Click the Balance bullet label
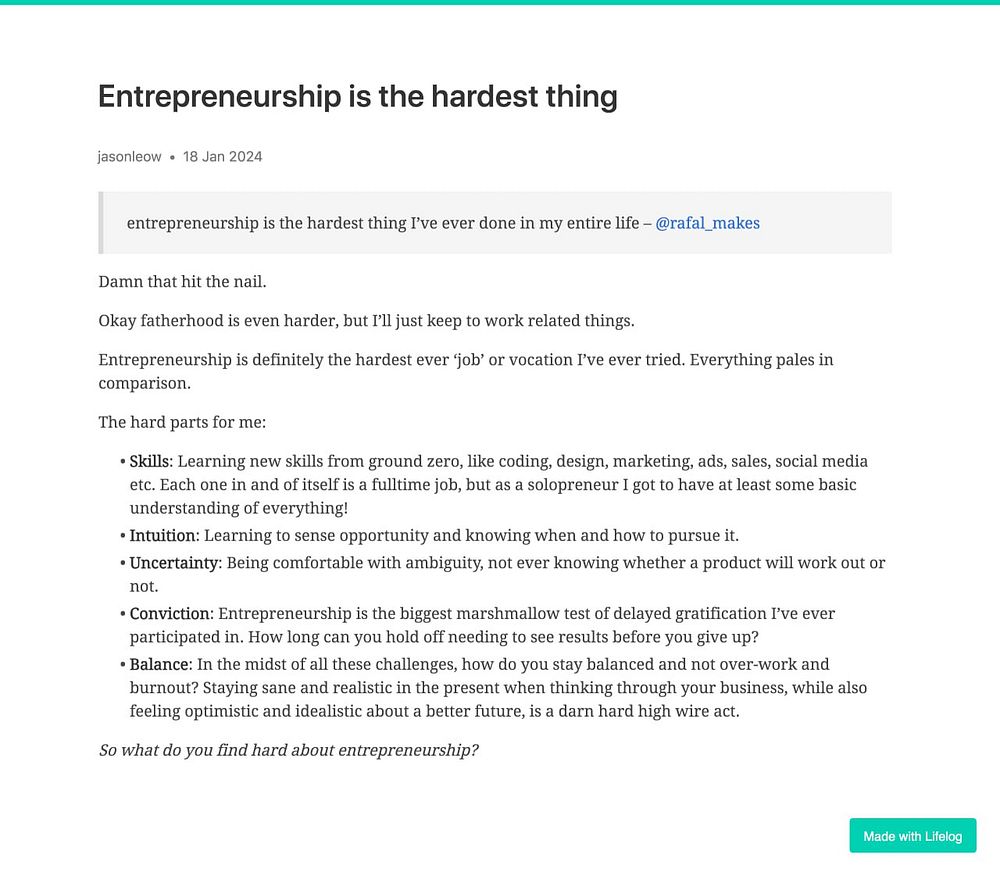 (159, 664)
